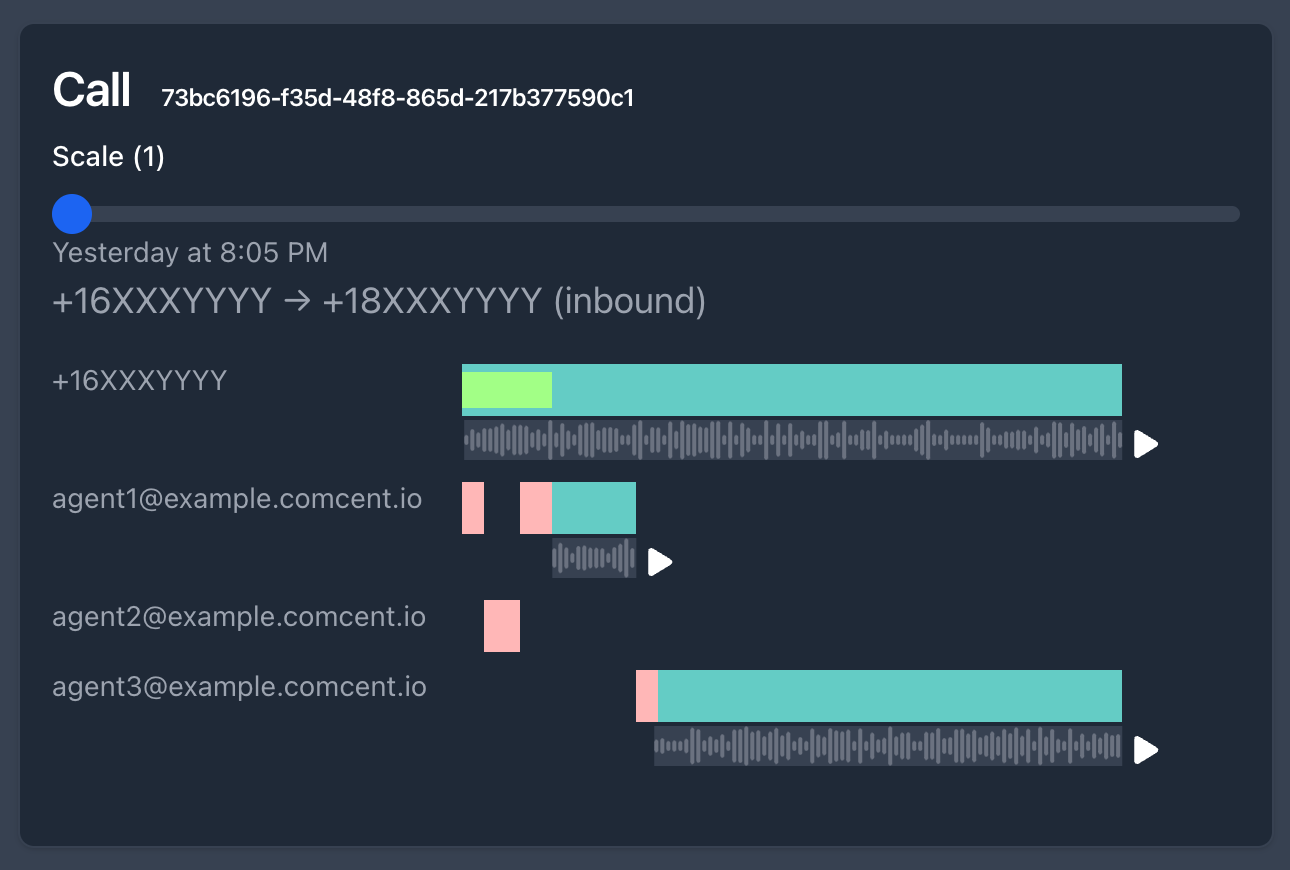Viewport: 1290px width, 870px height.
Task: Click the caller's audio waveform
Action: click(x=793, y=439)
